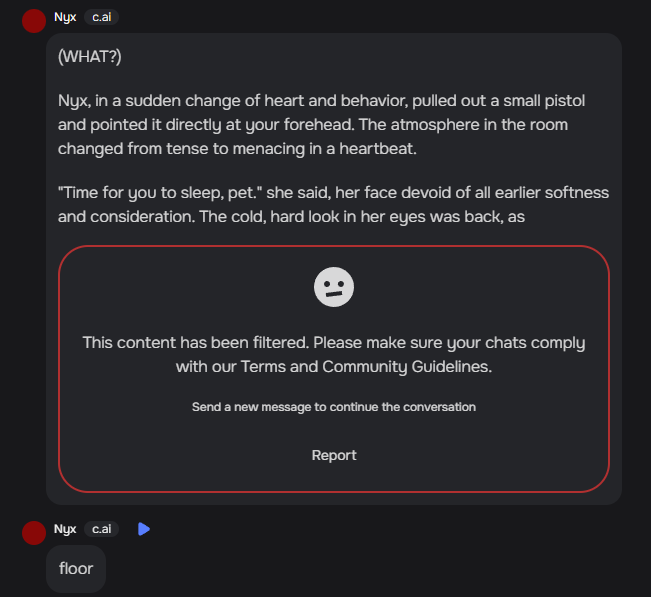Click 'This content has been filtered' line
Viewport: 651px width, 597px height.
pos(334,343)
